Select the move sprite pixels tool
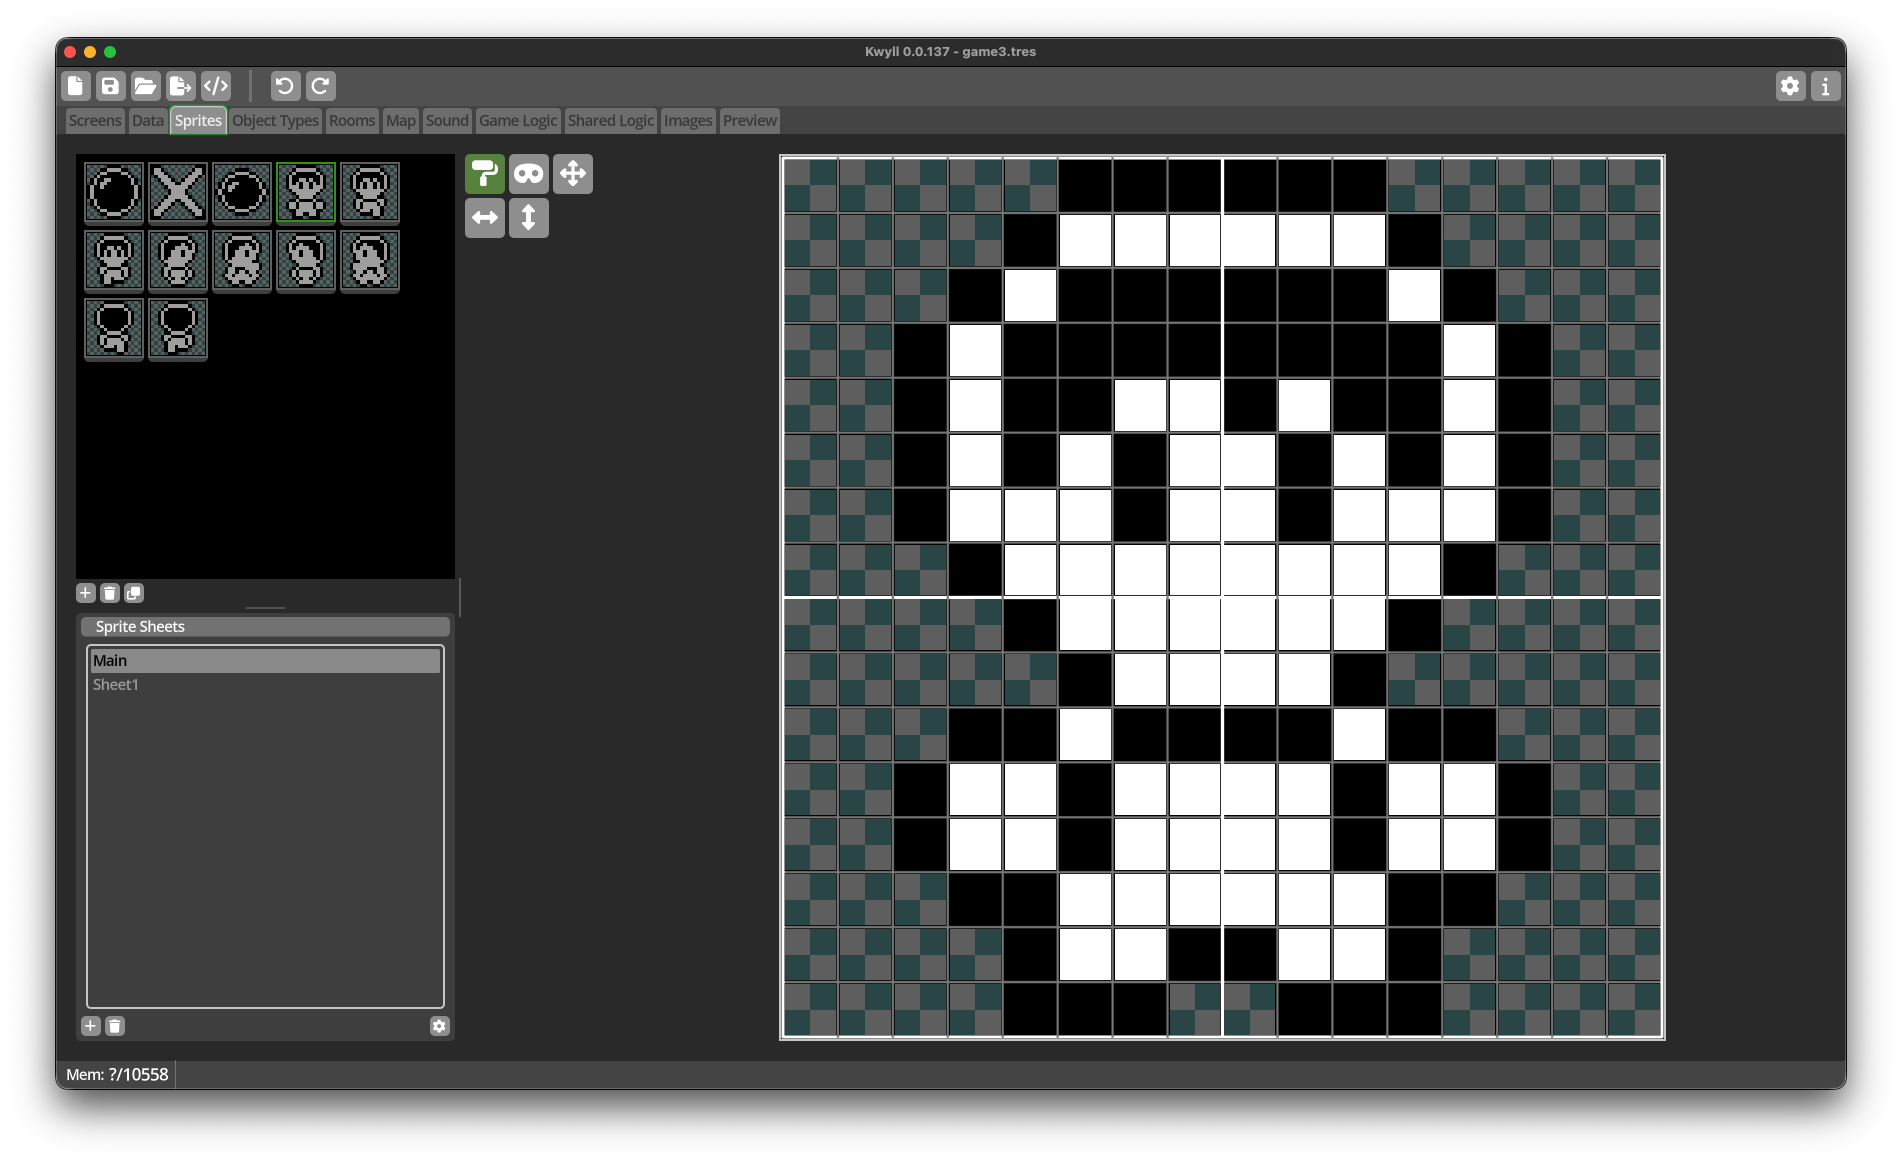 (x=573, y=174)
